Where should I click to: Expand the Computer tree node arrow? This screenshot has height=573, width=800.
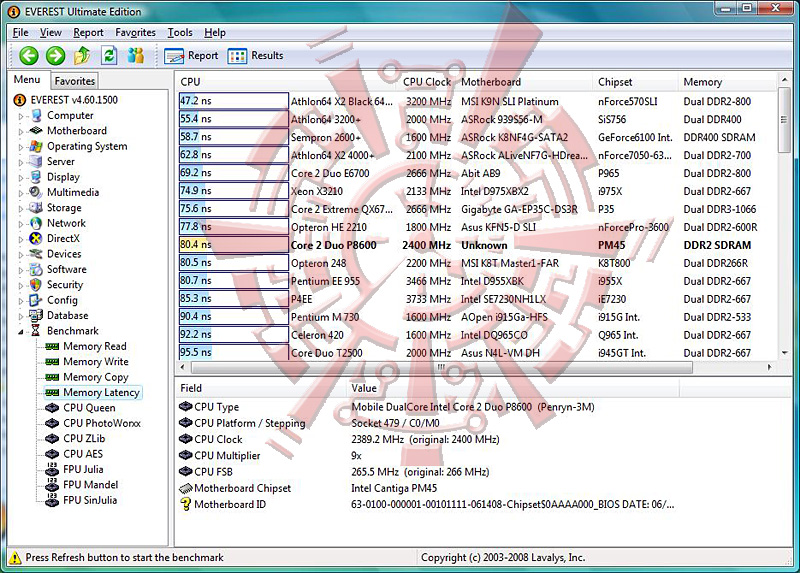coord(21,116)
